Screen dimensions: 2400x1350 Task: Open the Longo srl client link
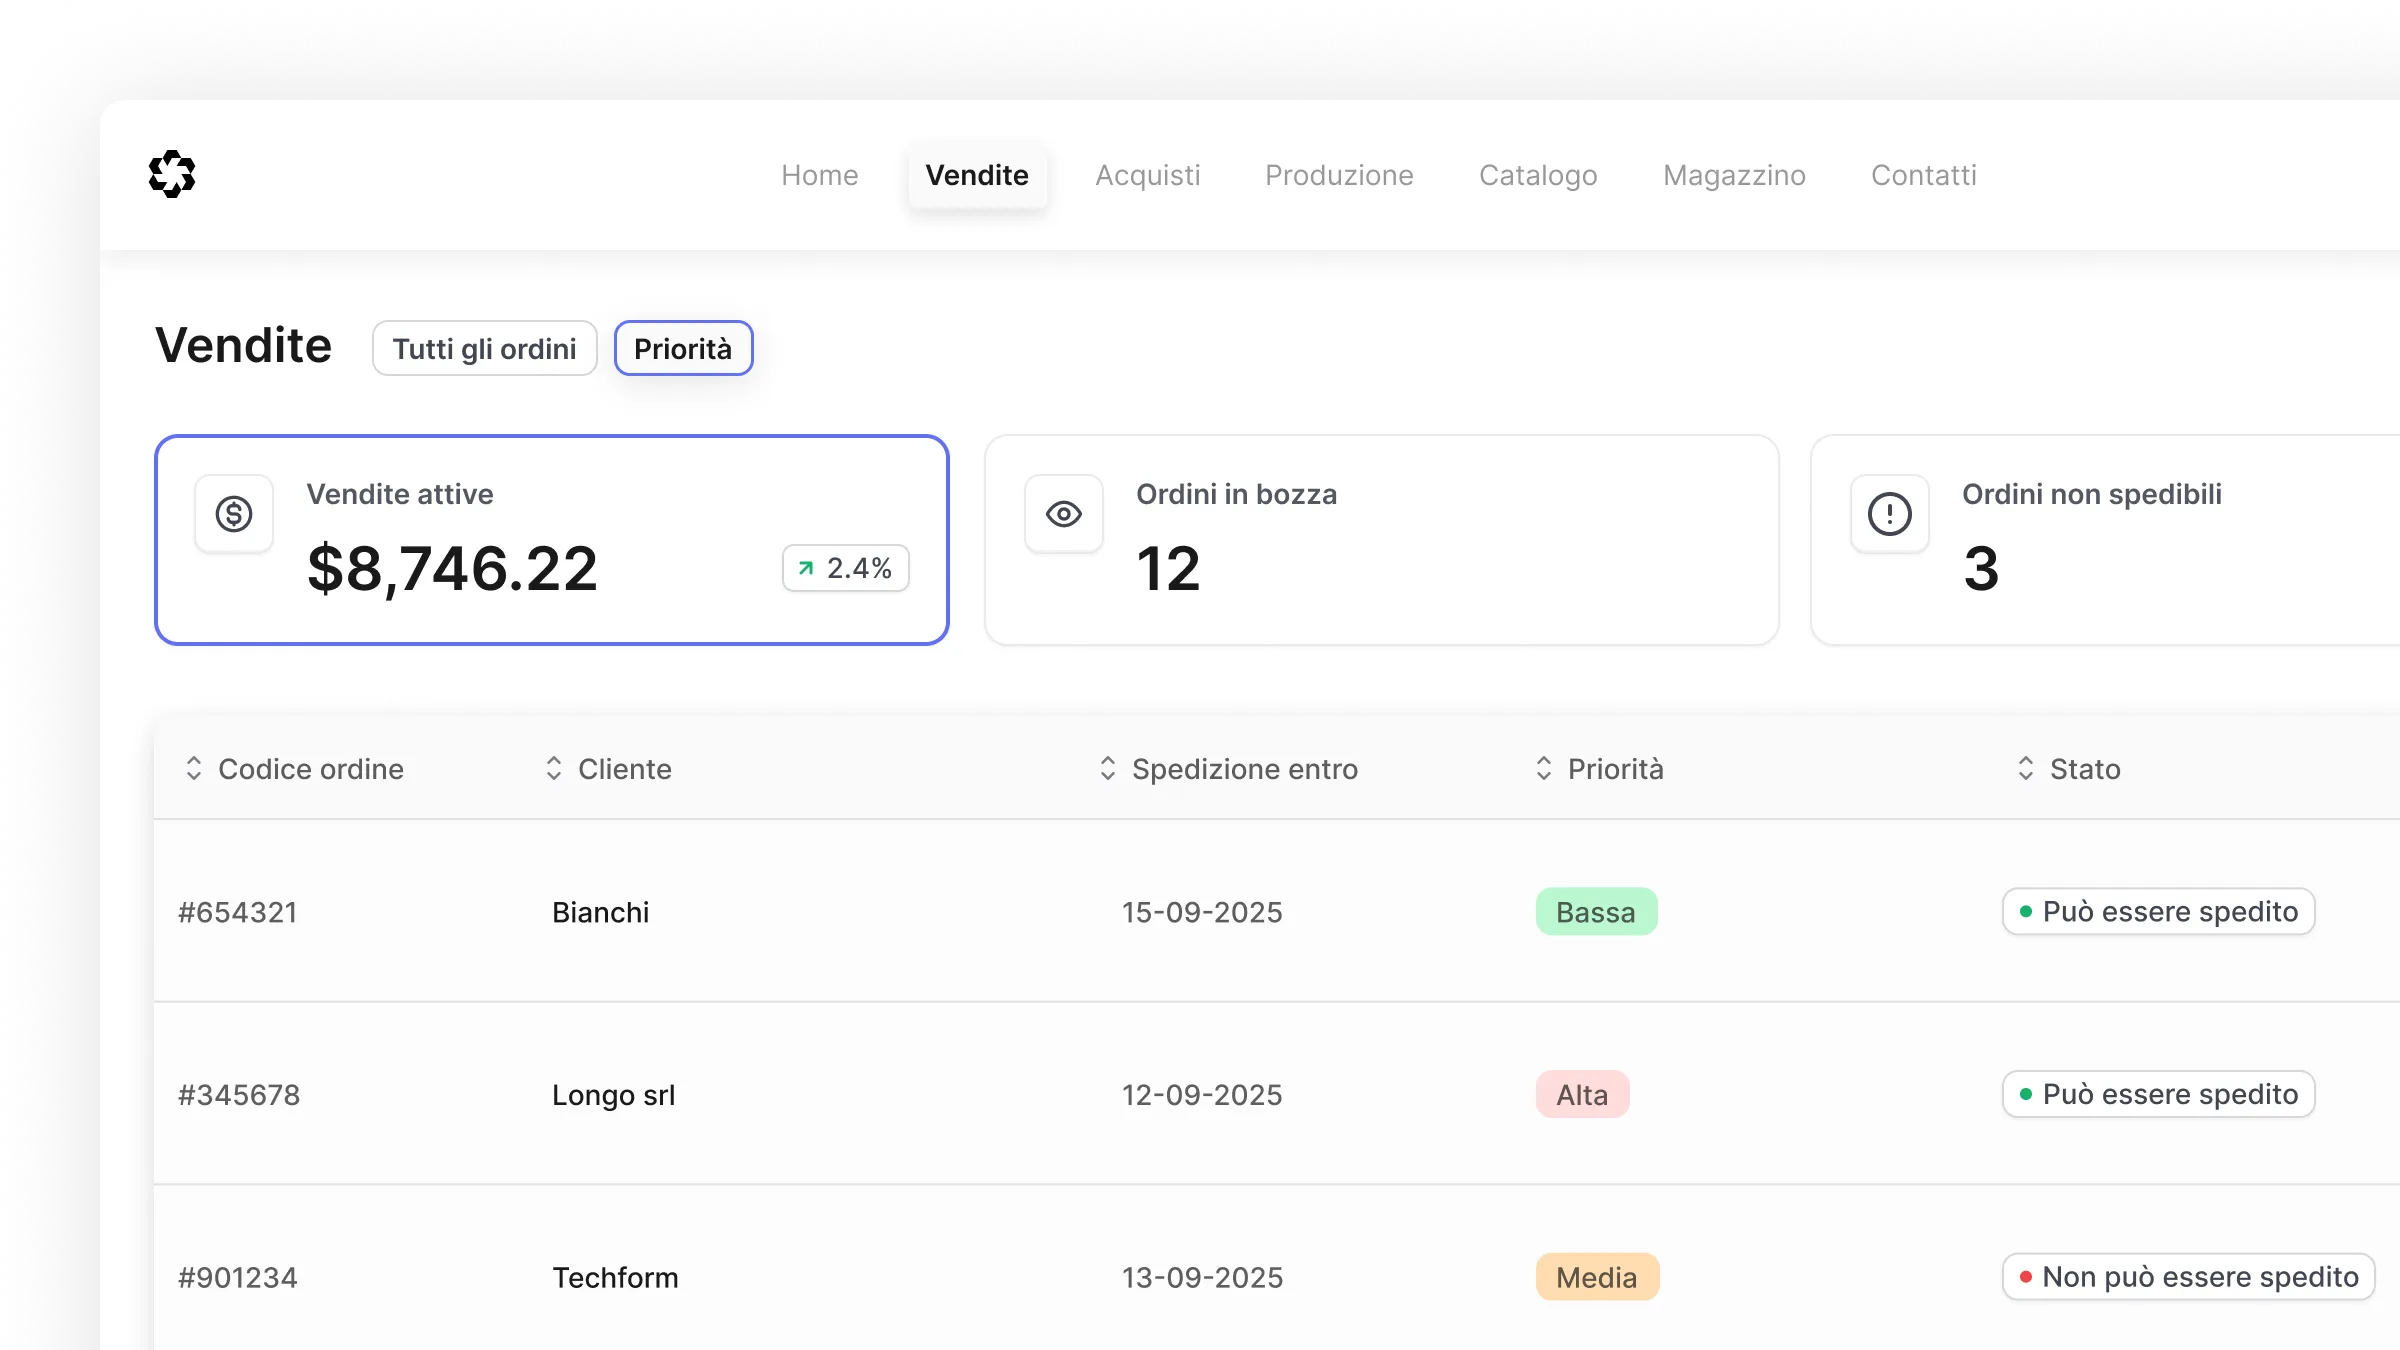(613, 1095)
